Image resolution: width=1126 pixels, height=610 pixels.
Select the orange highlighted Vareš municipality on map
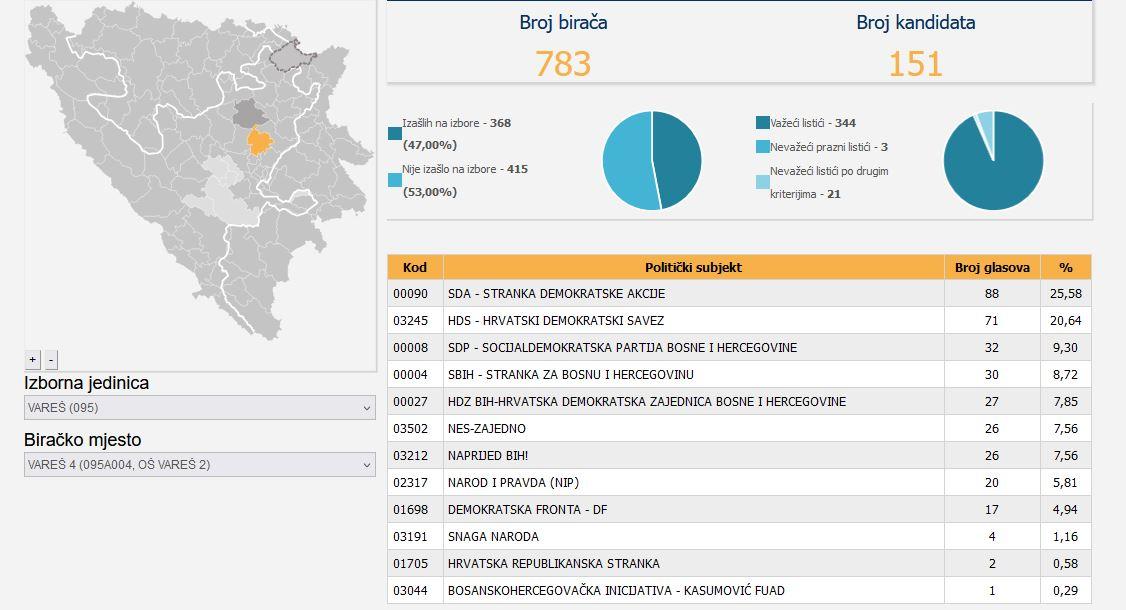click(x=259, y=141)
